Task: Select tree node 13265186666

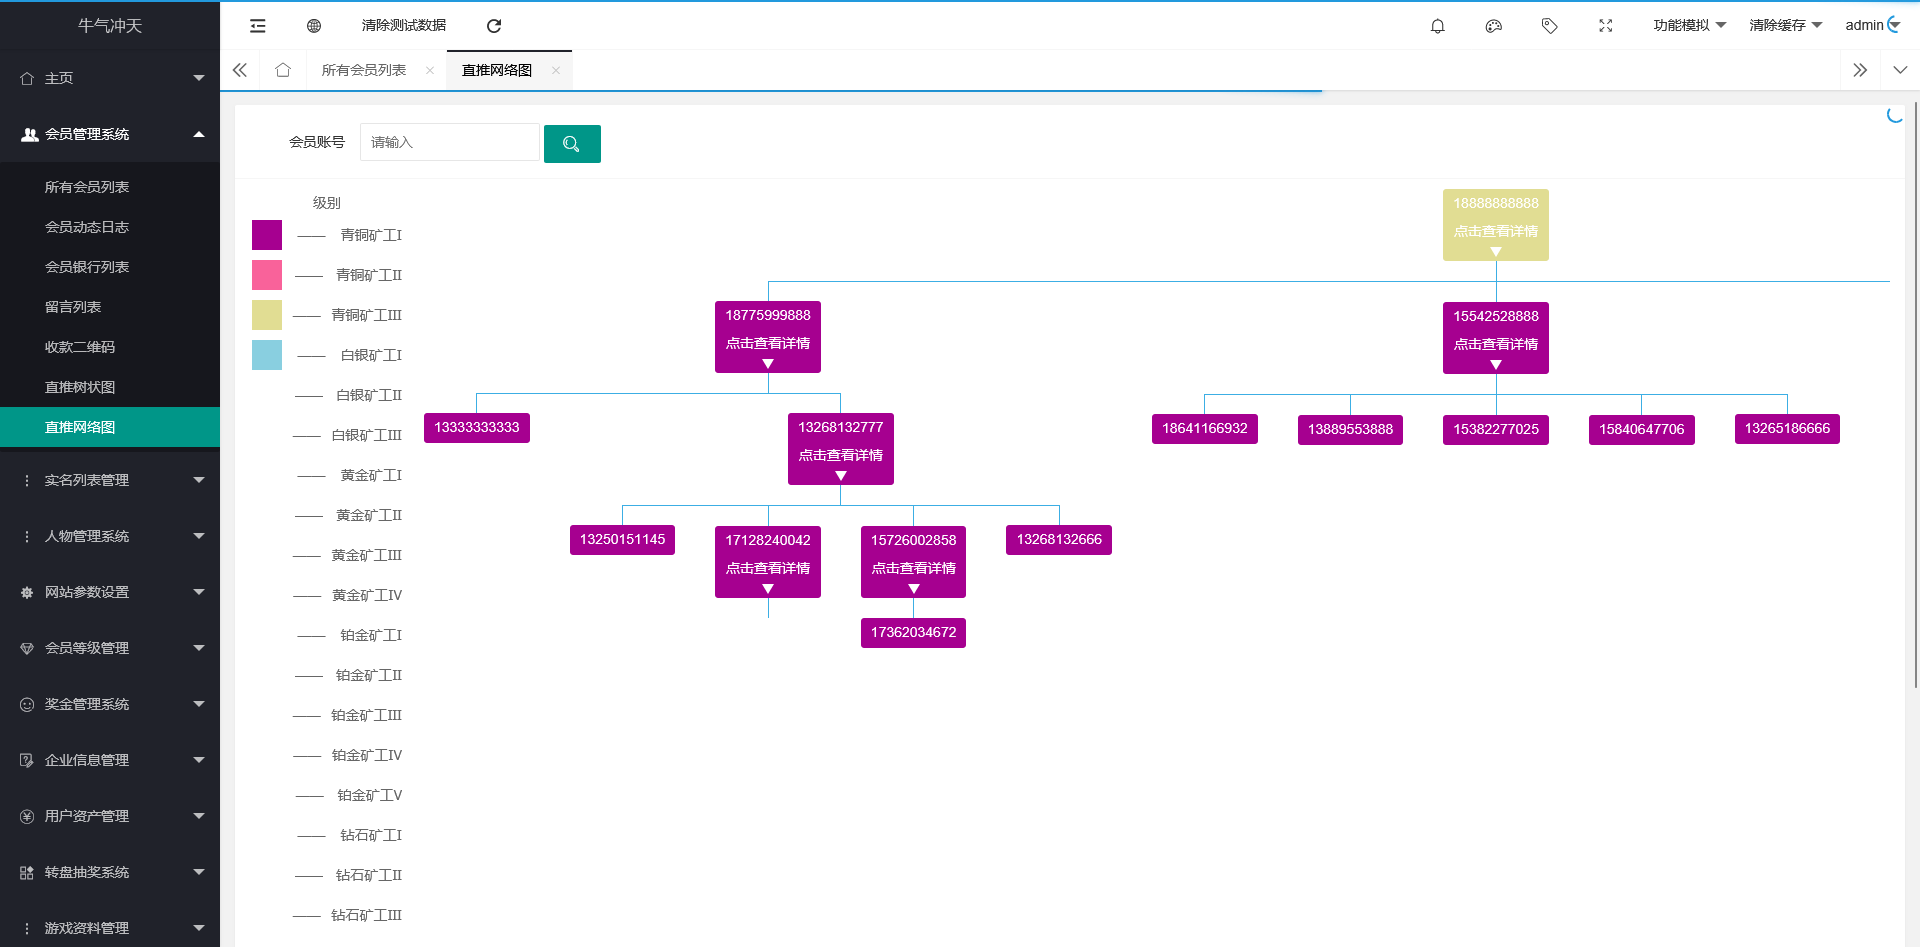Action: 1787,429
